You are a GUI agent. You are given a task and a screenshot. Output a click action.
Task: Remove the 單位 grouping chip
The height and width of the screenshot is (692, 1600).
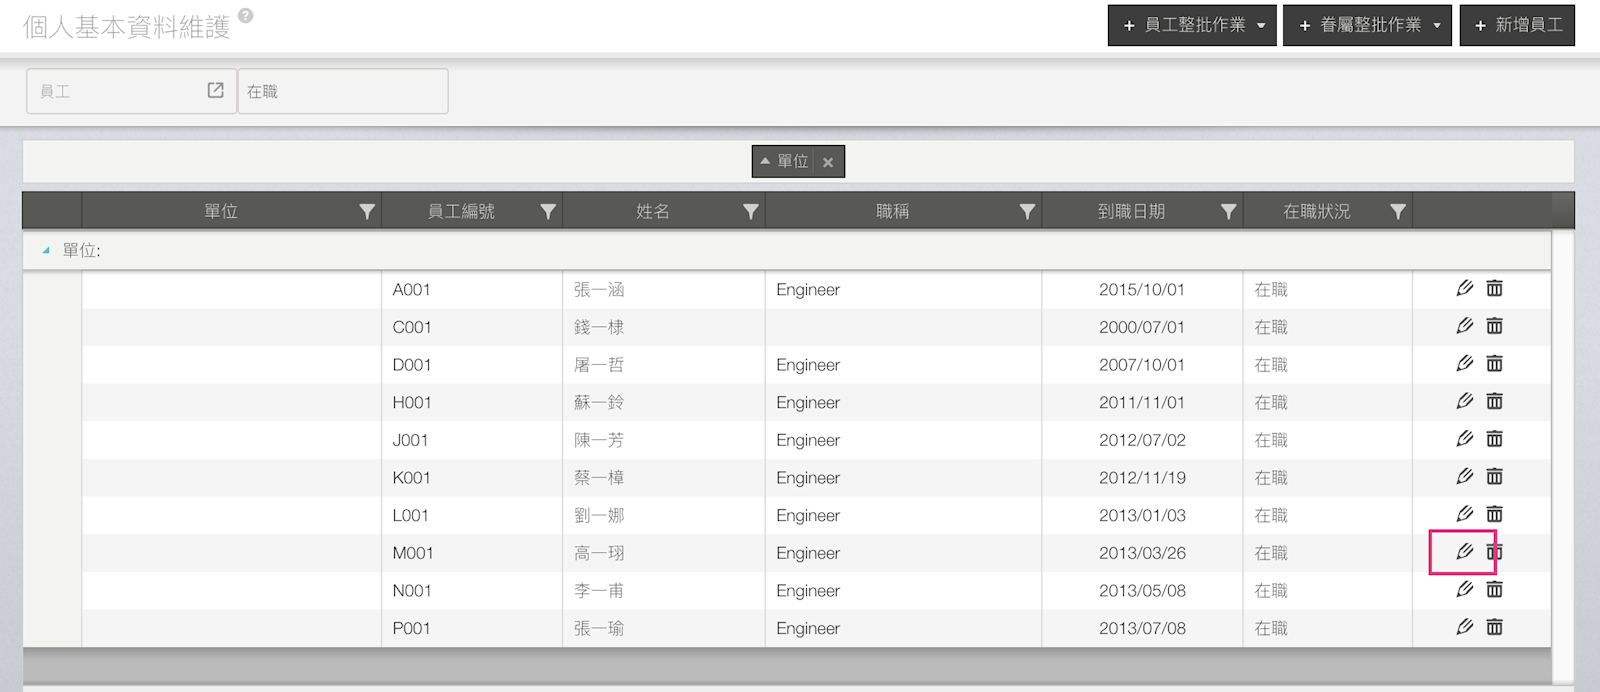coord(828,162)
